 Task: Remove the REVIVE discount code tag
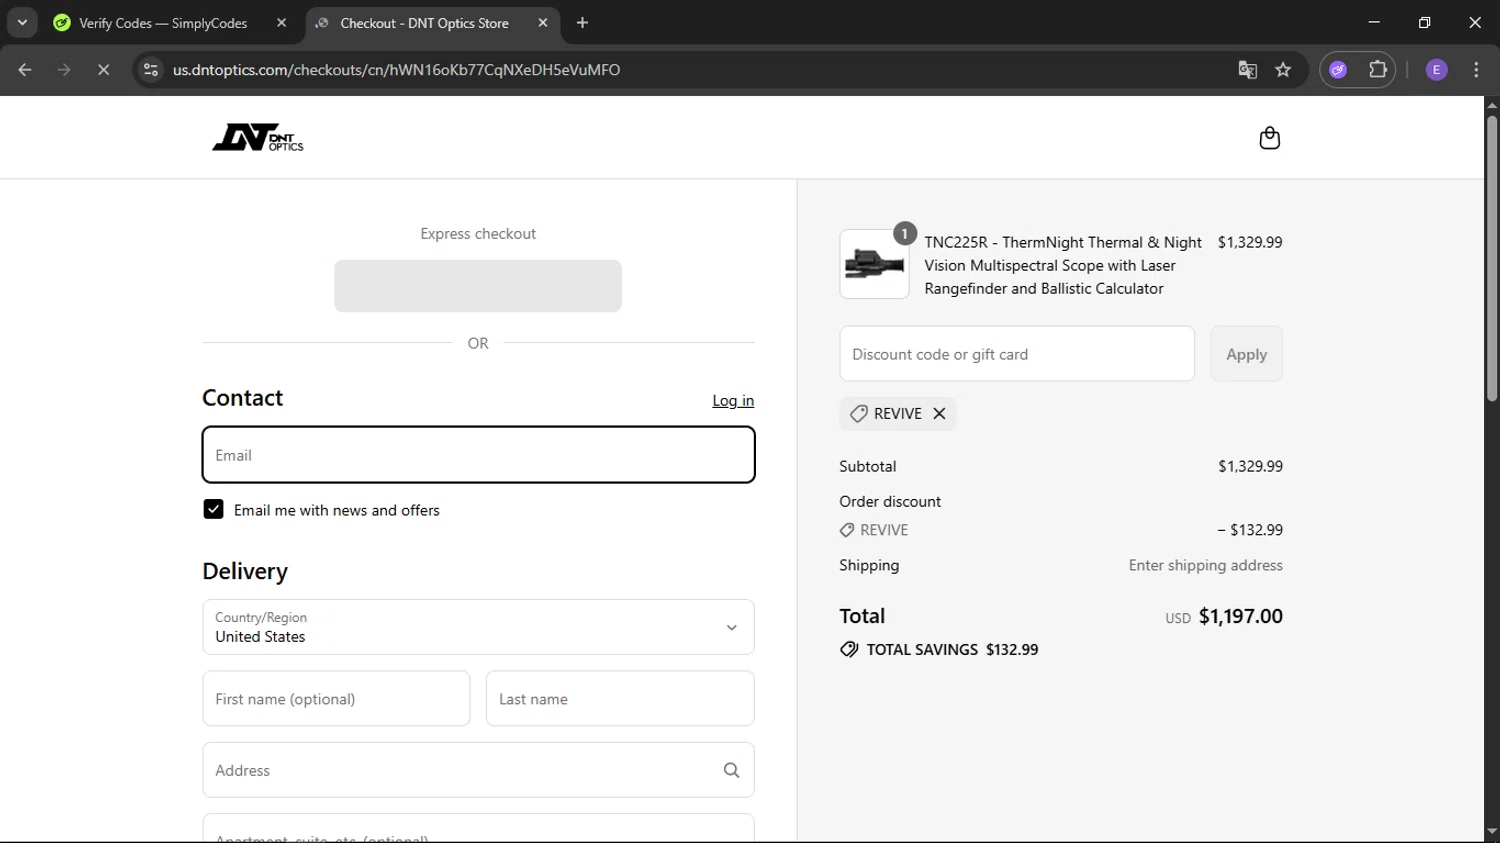[x=939, y=413]
